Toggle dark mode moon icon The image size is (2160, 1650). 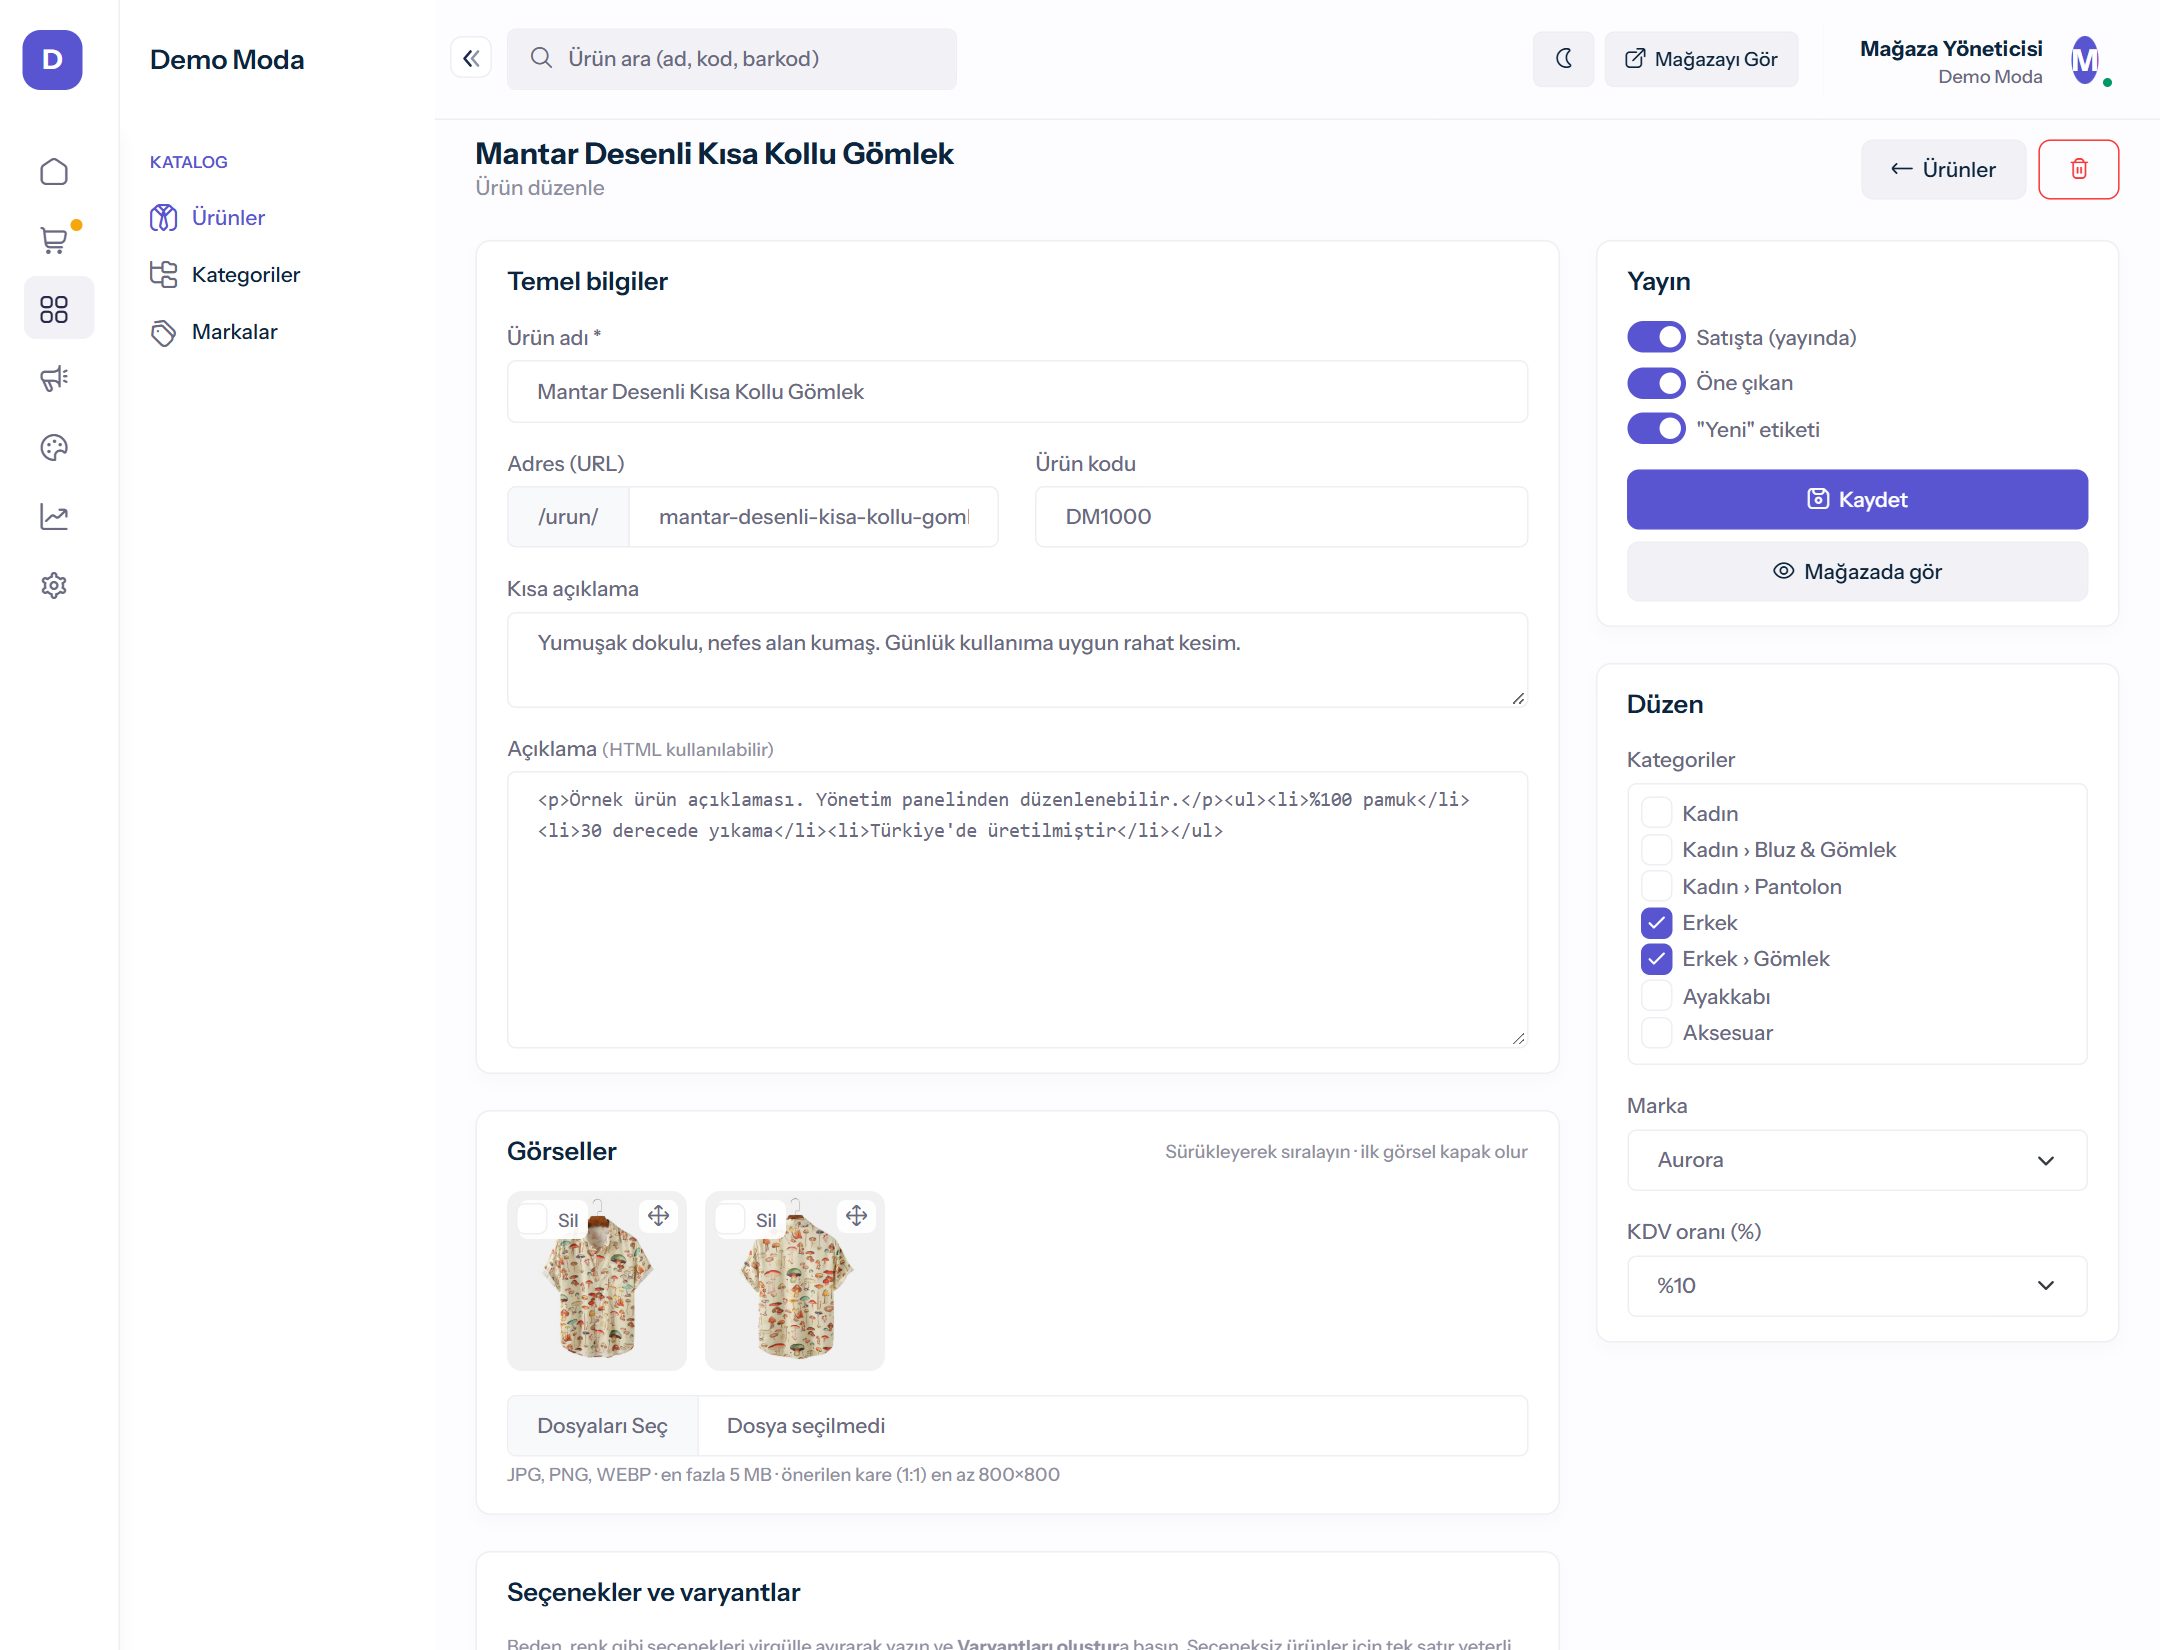1563,59
